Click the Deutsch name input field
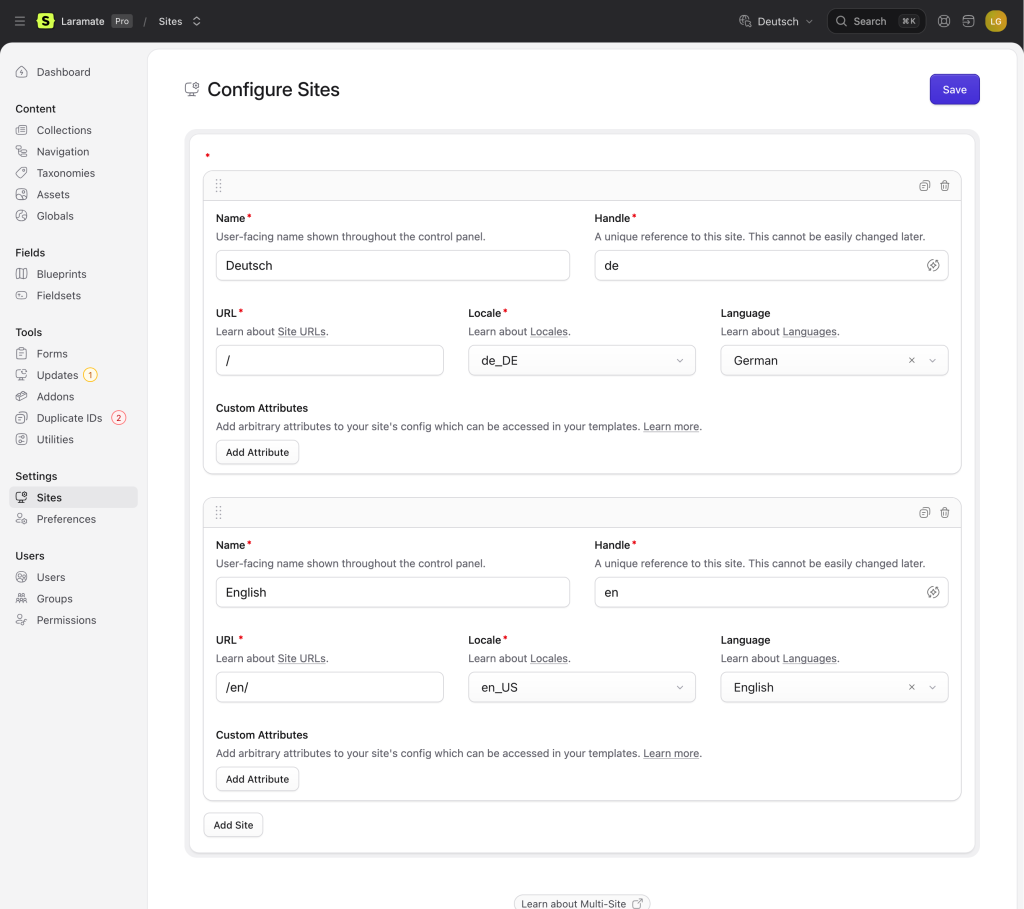The height and width of the screenshot is (909, 1024). coord(392,266)
